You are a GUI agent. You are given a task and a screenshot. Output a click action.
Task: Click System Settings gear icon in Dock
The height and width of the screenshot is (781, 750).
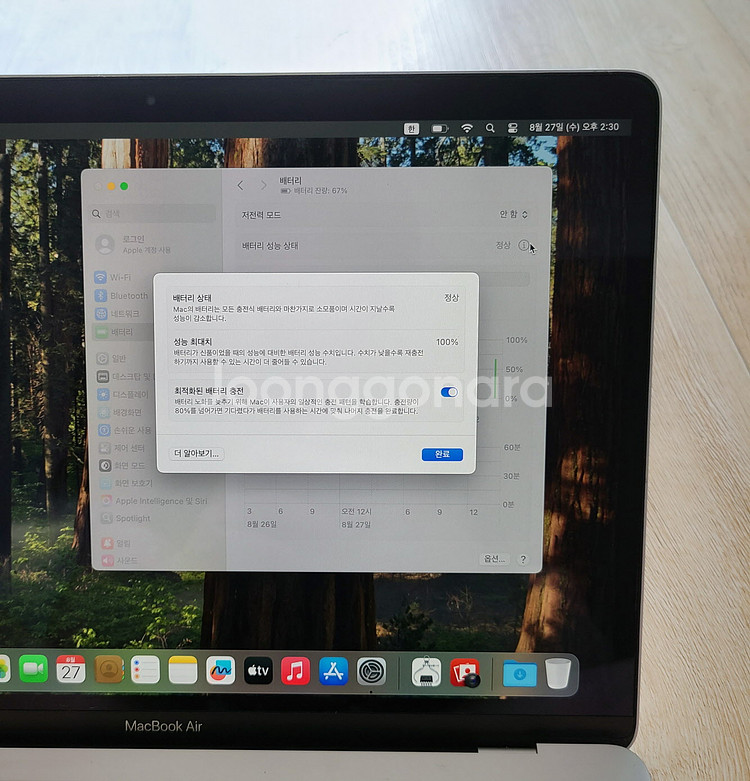[x=371, y=671]
